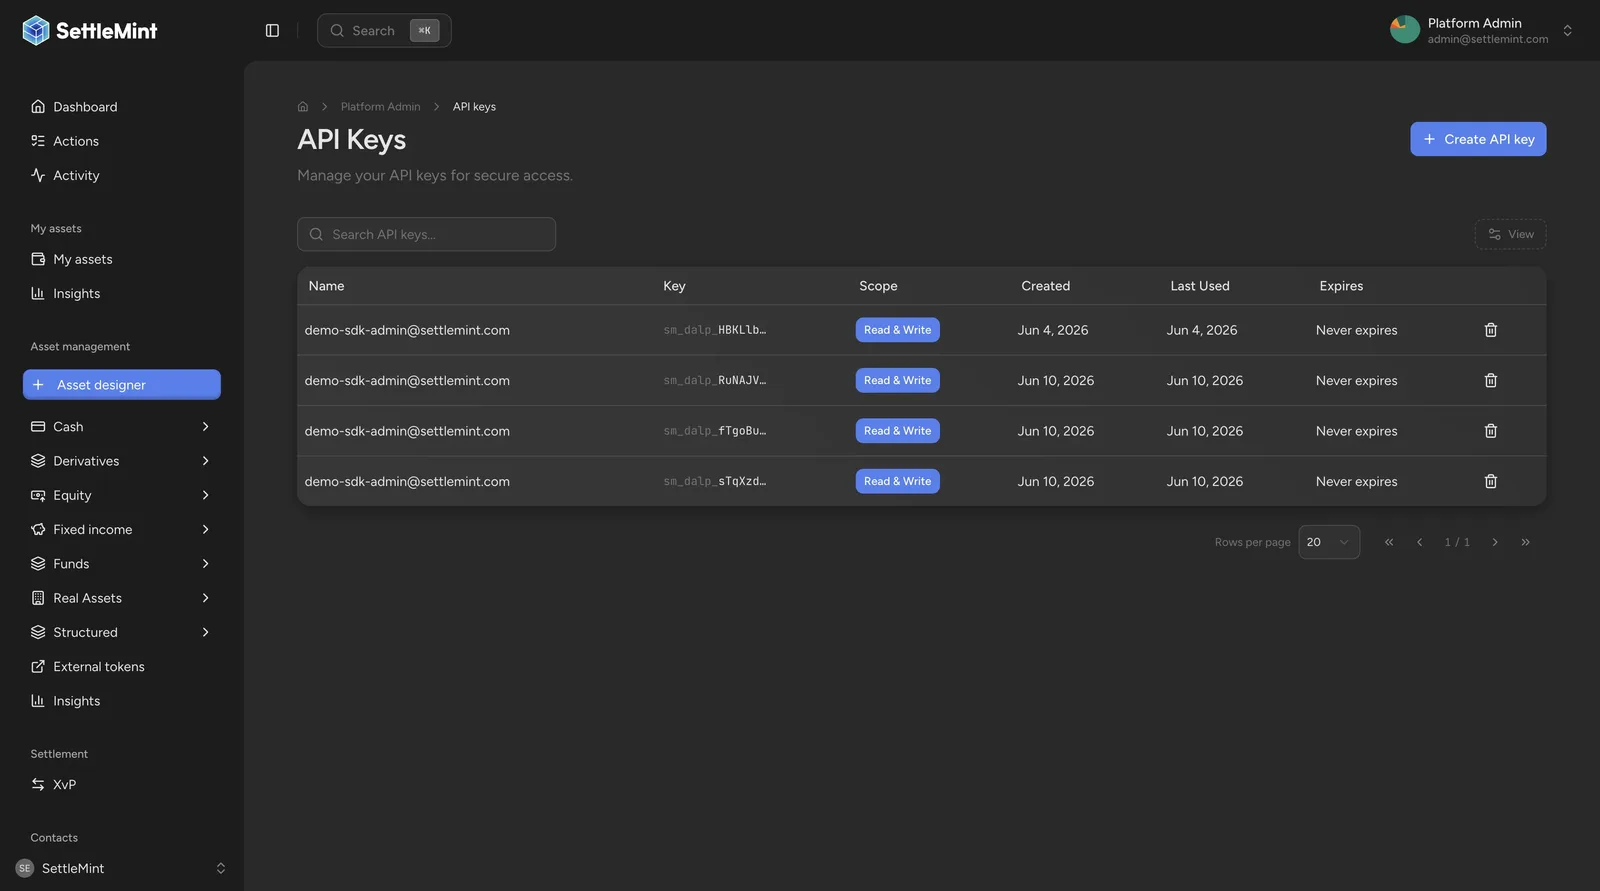Image resolution: width=1600 pixels, height=891 pixels.
Task: Click the global Search box
Action: tap(384, 31)
